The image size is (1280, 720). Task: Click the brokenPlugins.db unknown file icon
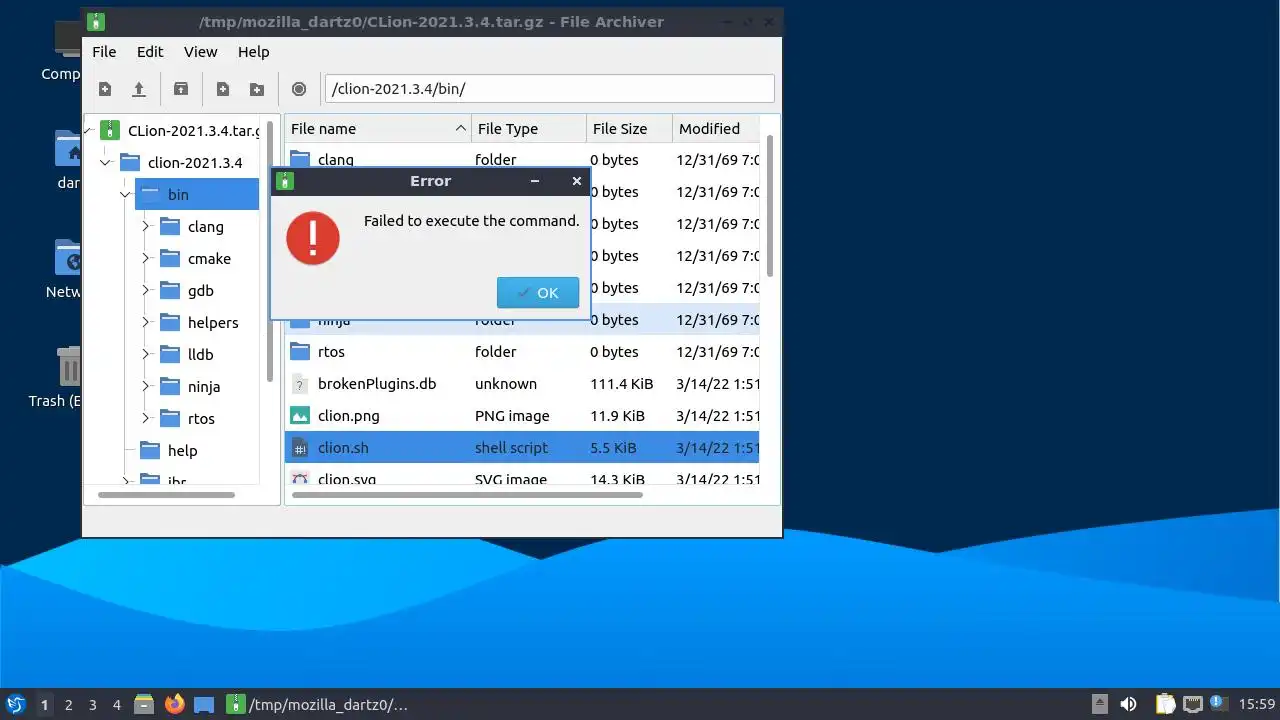point(300,383)
